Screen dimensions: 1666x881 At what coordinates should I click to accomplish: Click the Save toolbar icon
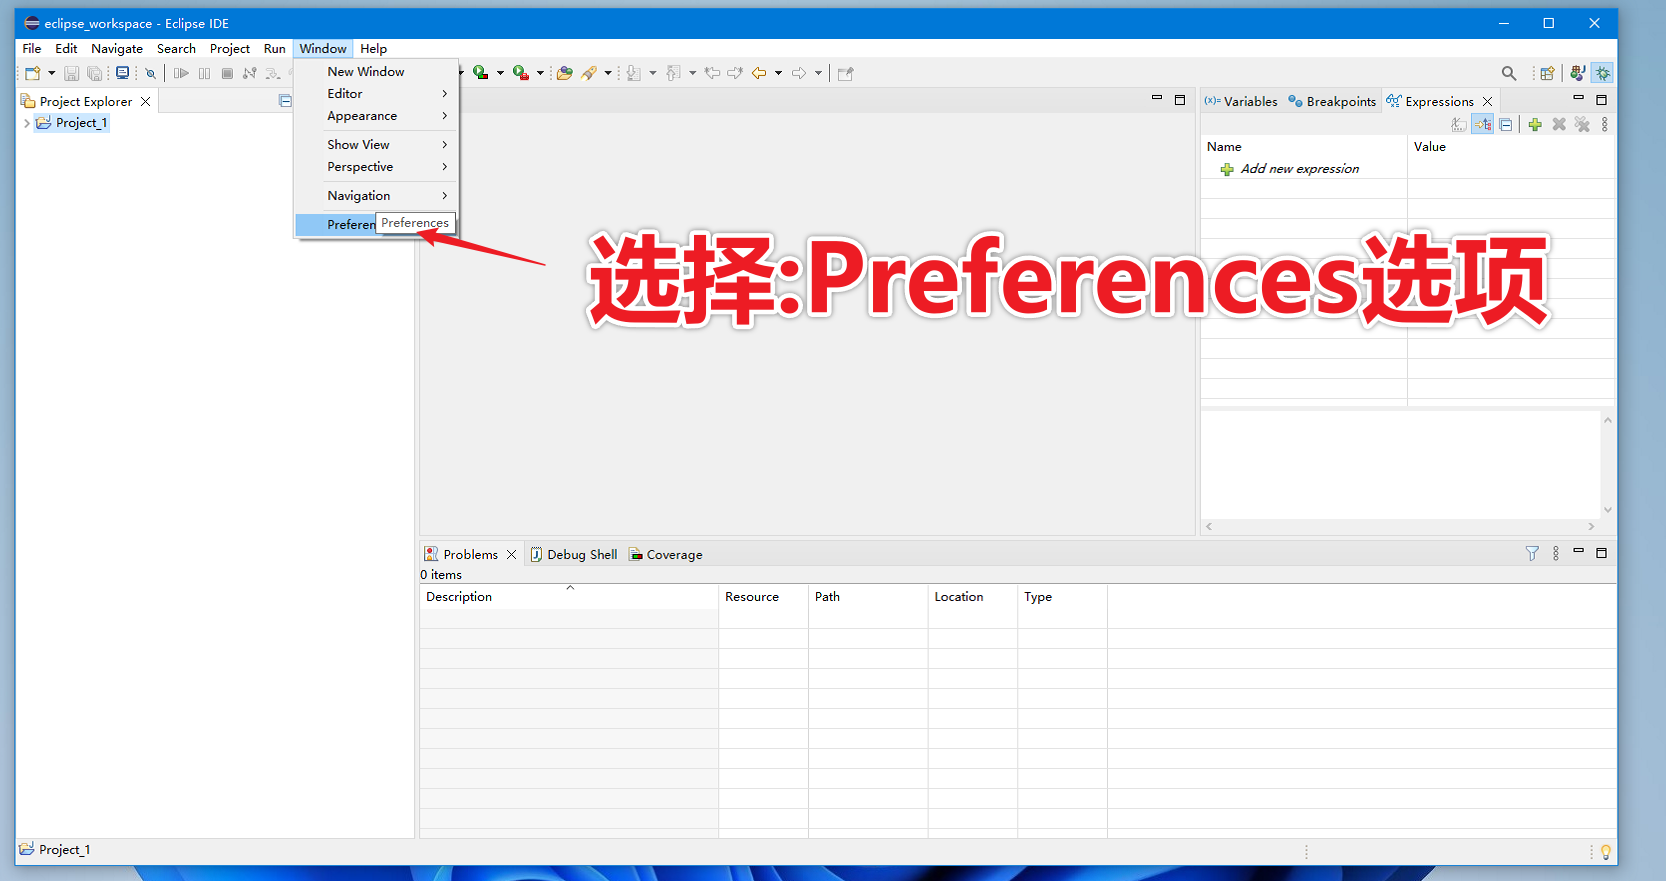point(71,73)
